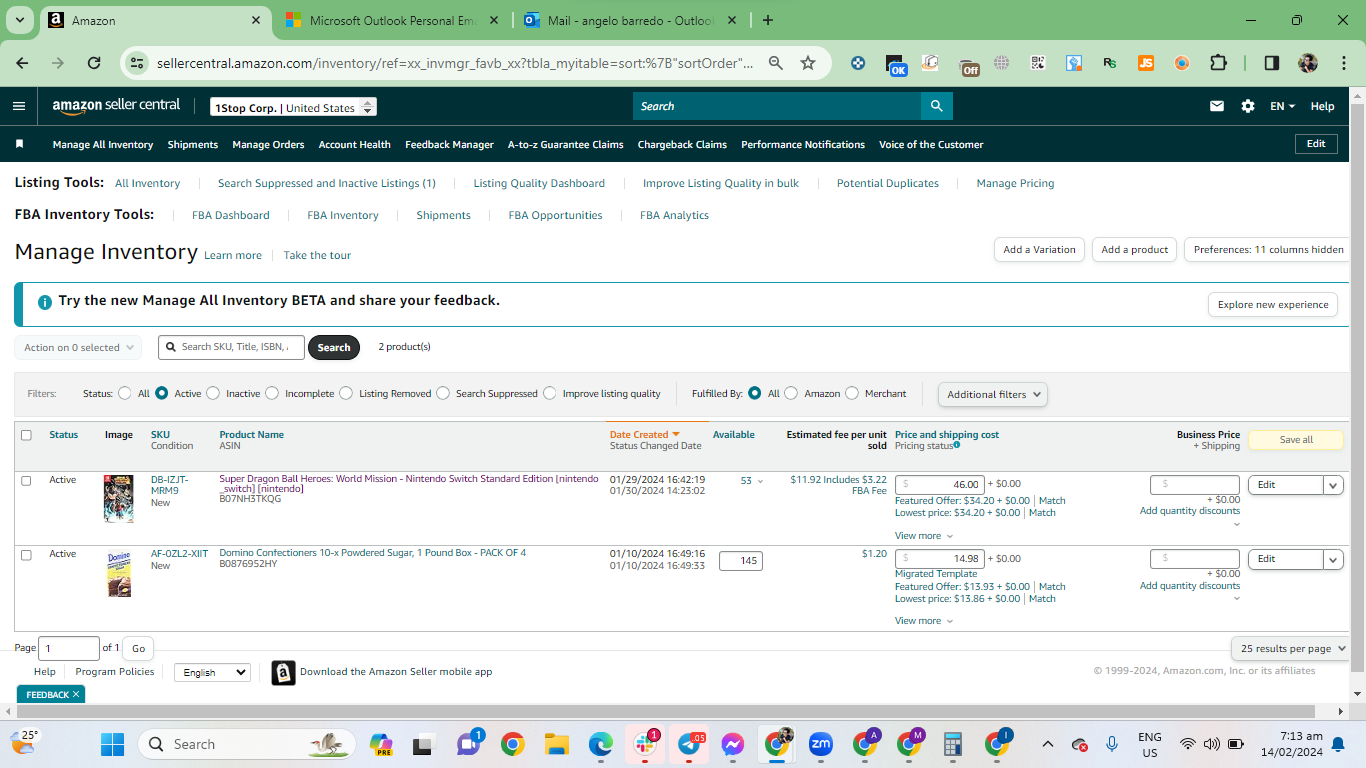Open File Explorer from the taskbar

point(556,744)
